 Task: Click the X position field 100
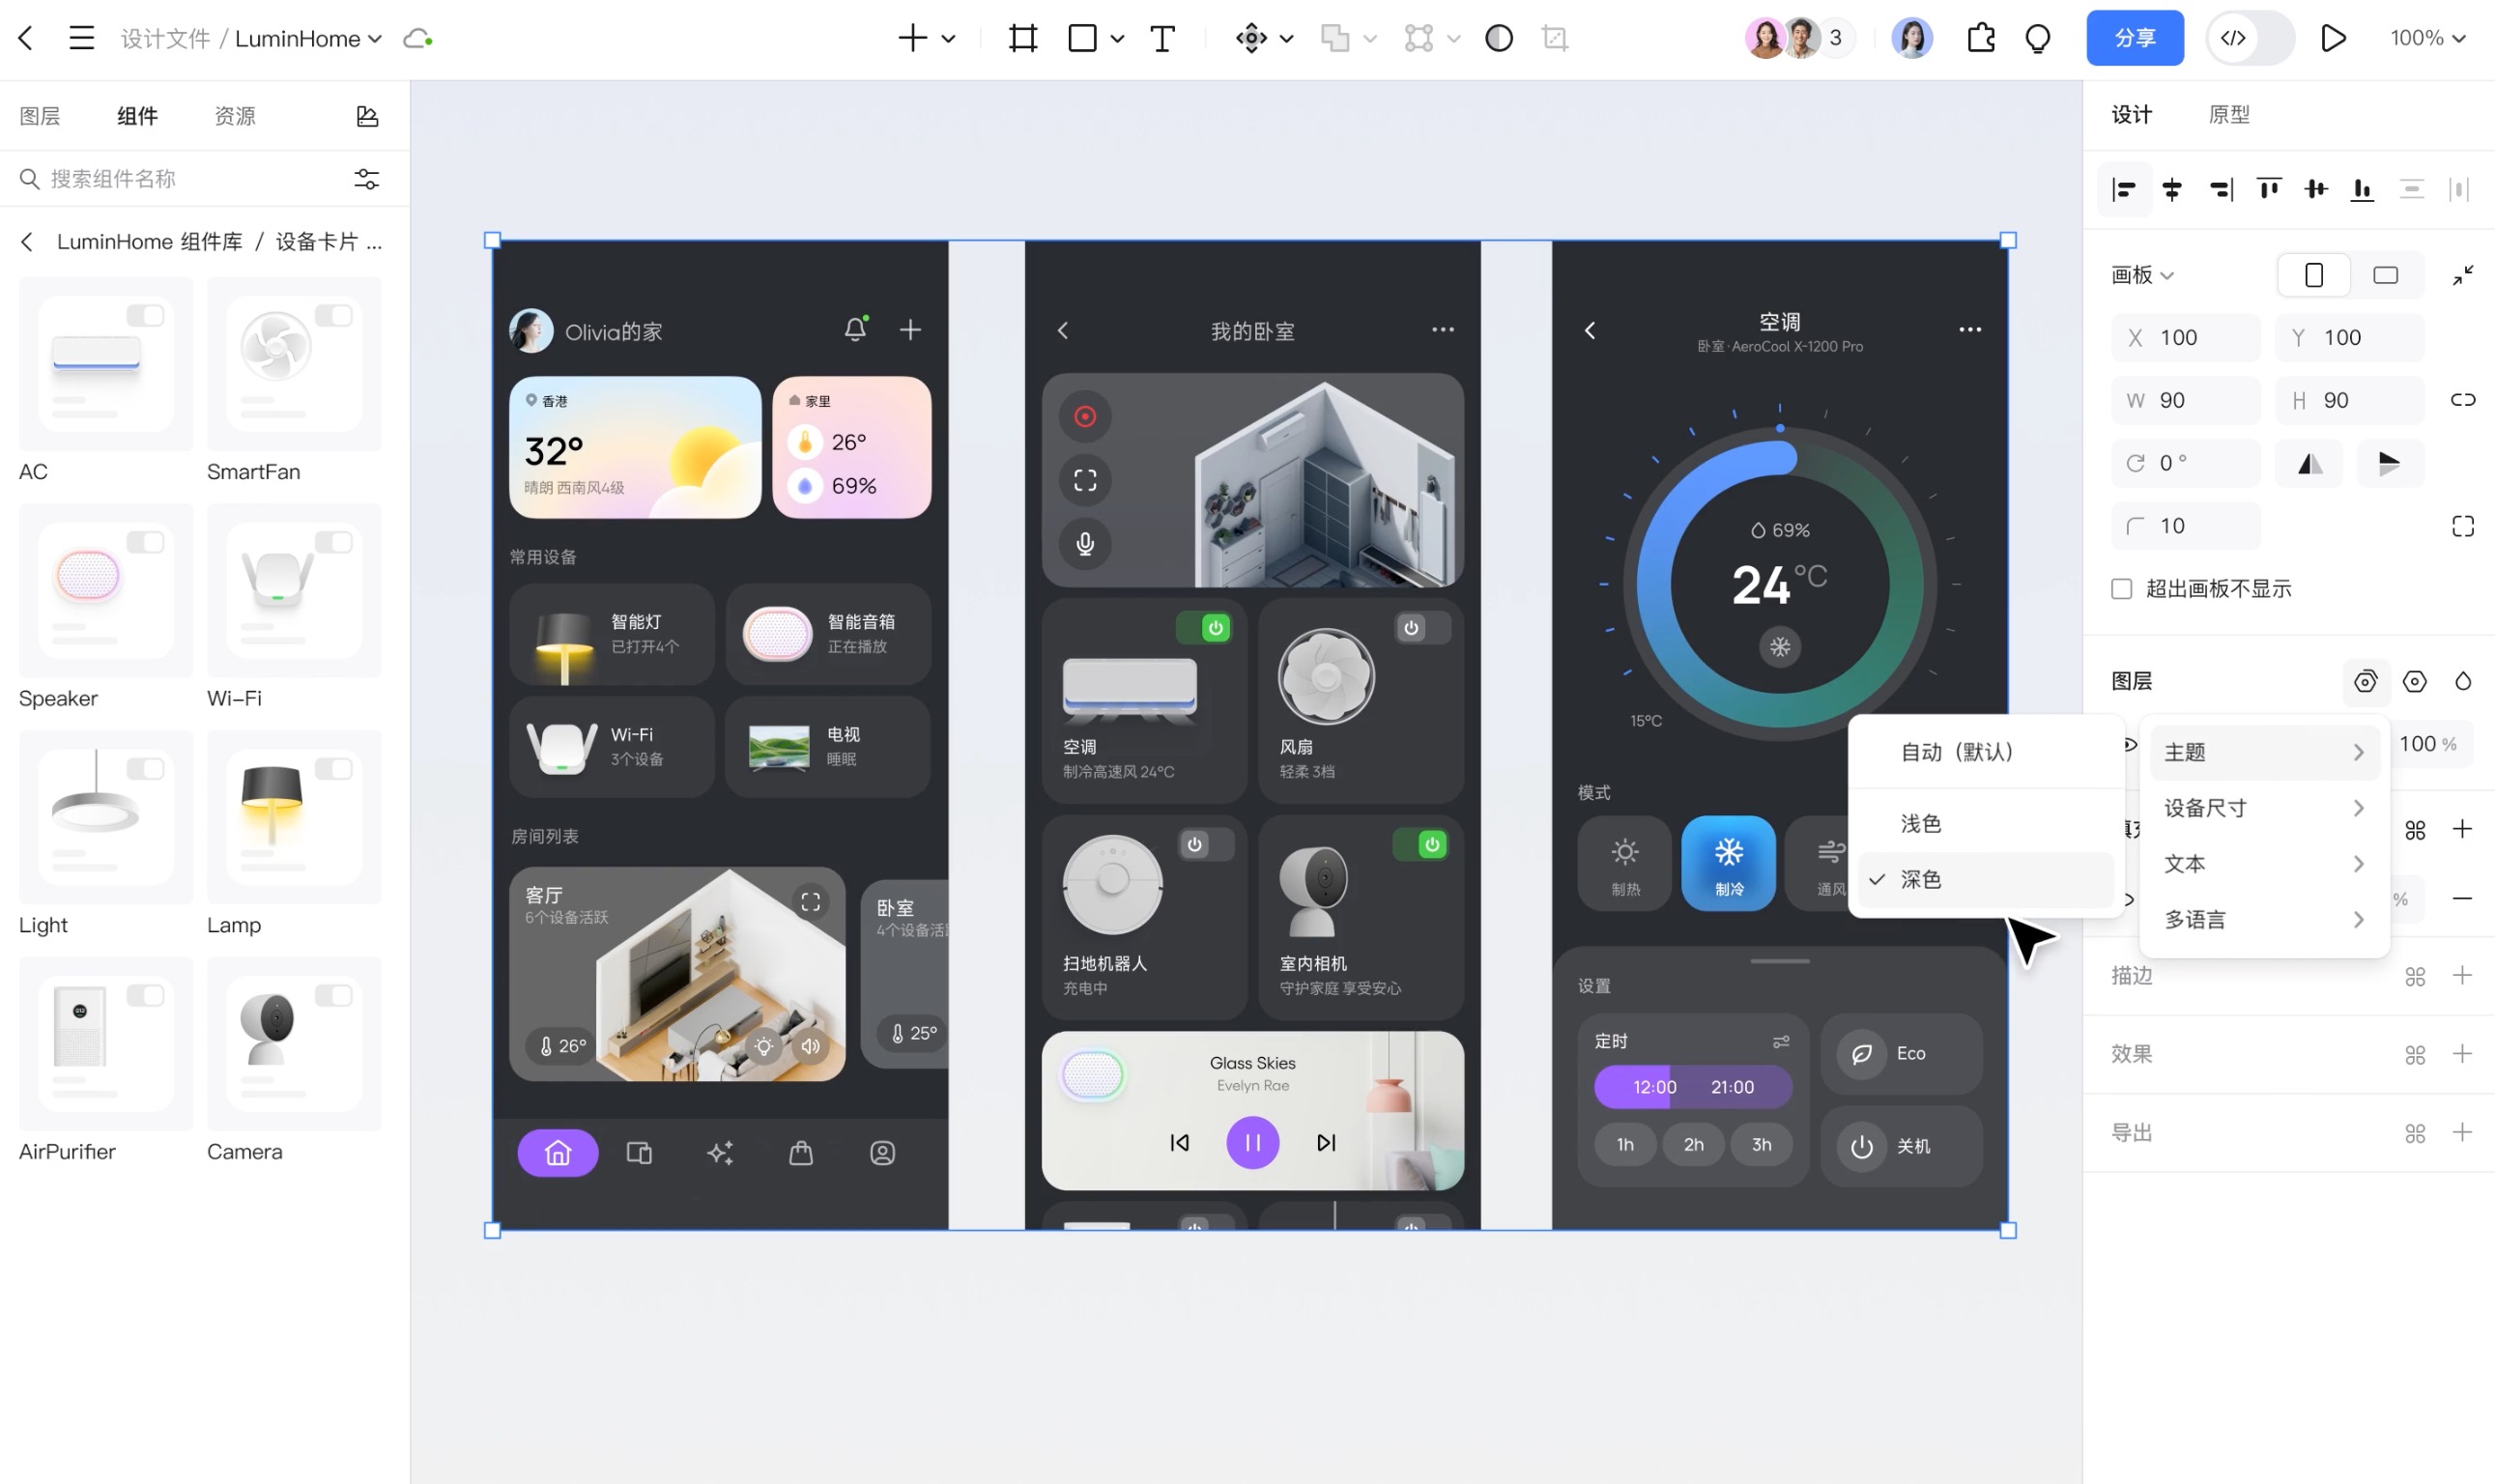coord(2186,338)
